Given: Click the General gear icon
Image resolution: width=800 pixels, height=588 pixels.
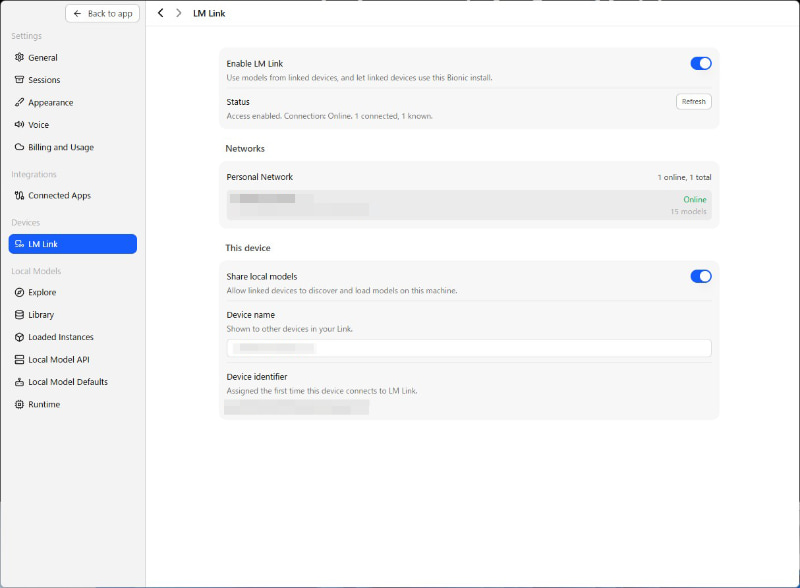Looking at the screenshot, I should click(19, 57).
